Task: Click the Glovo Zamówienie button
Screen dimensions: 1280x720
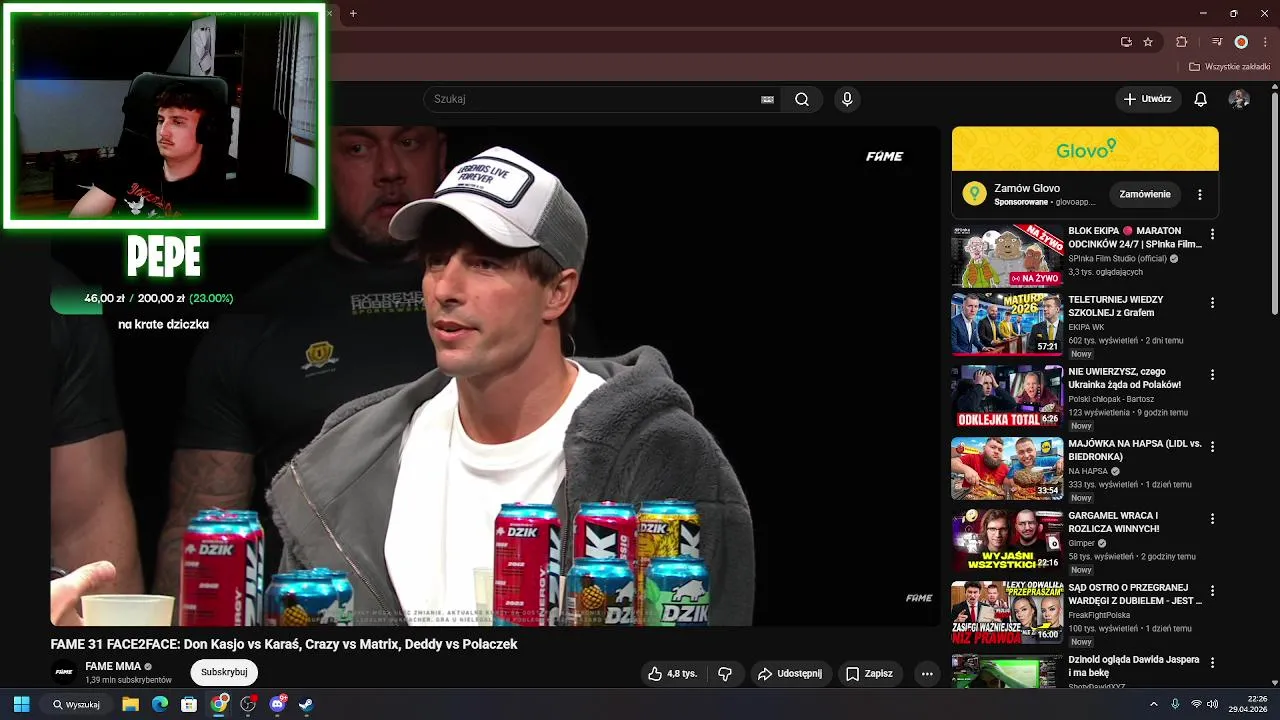Action: tap(1145, 194)
